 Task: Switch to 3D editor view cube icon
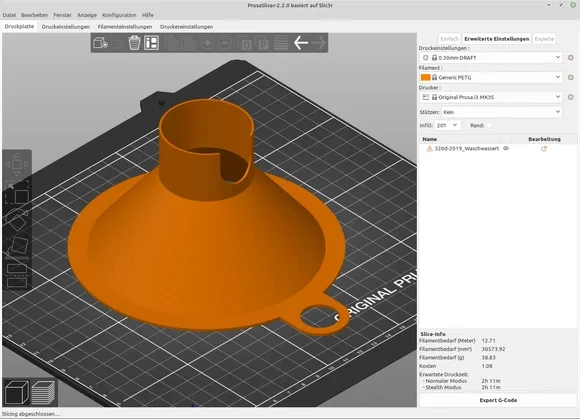17,392
